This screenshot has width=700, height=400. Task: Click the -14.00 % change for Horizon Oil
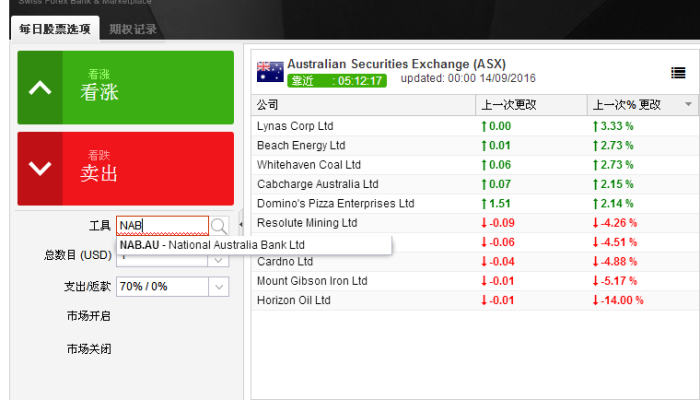pyautogui.click(x=618, y=300)
